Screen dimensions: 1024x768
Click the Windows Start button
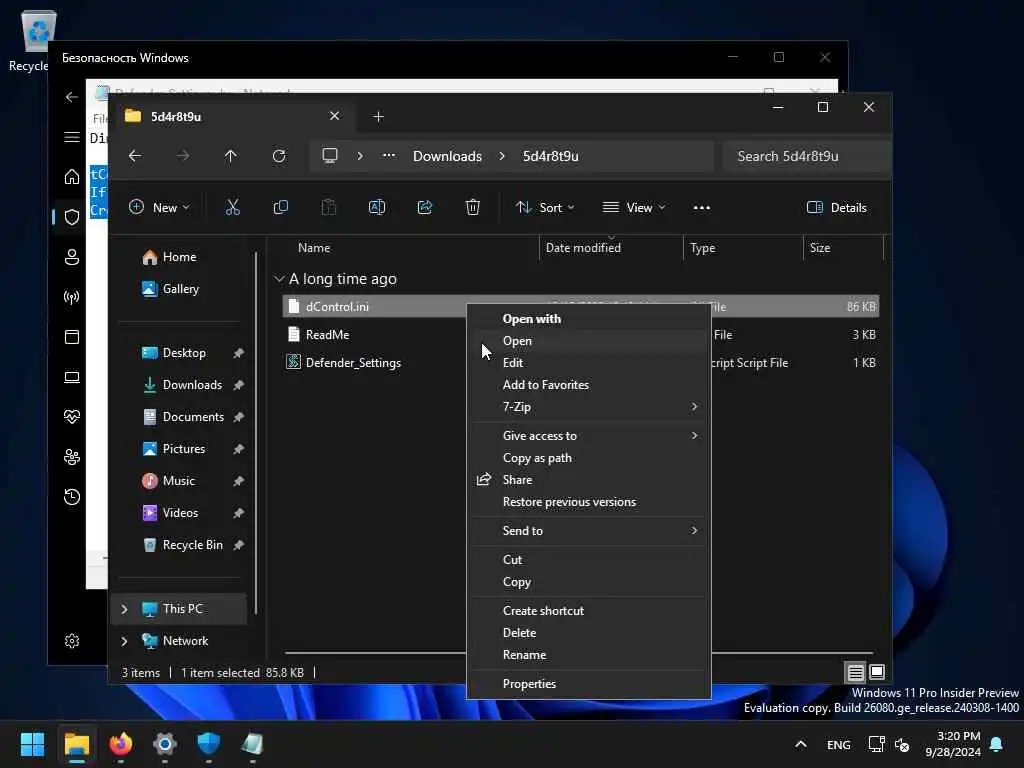pyautogui.click(x=32, y=744)
